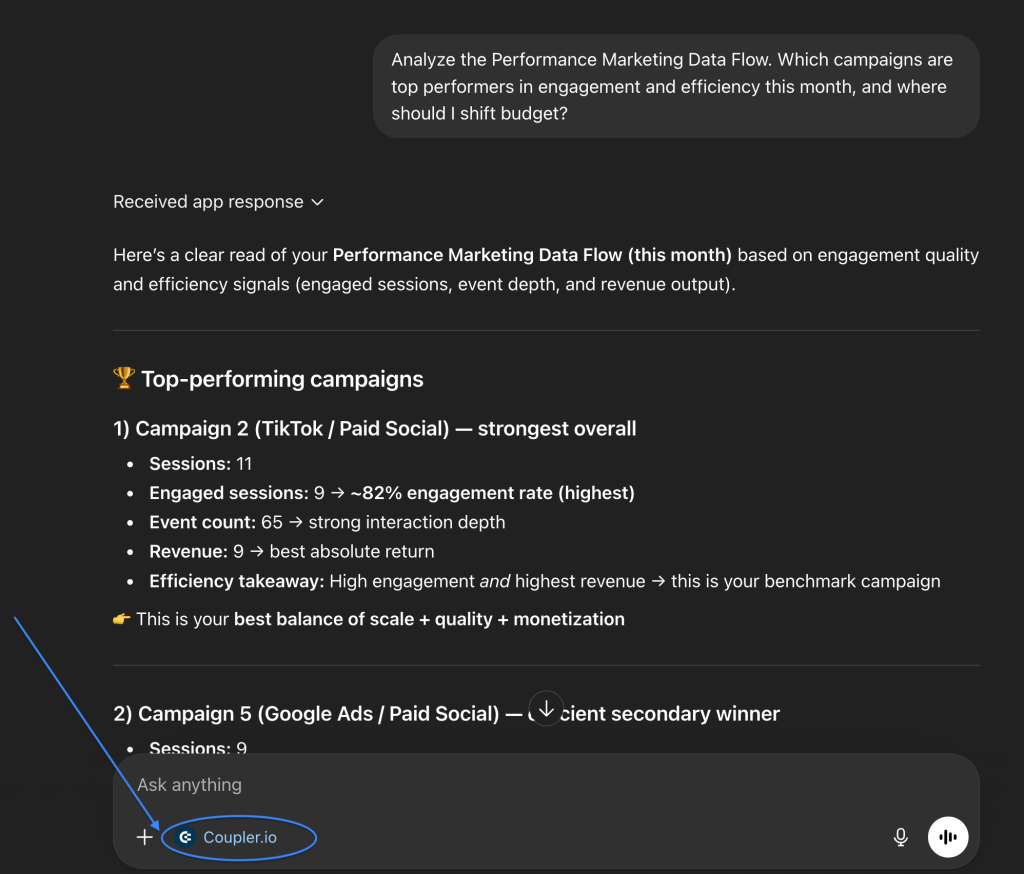Start voice mode with the waveform button
This screenshot has width=1024, height=874.
(948, 837)
